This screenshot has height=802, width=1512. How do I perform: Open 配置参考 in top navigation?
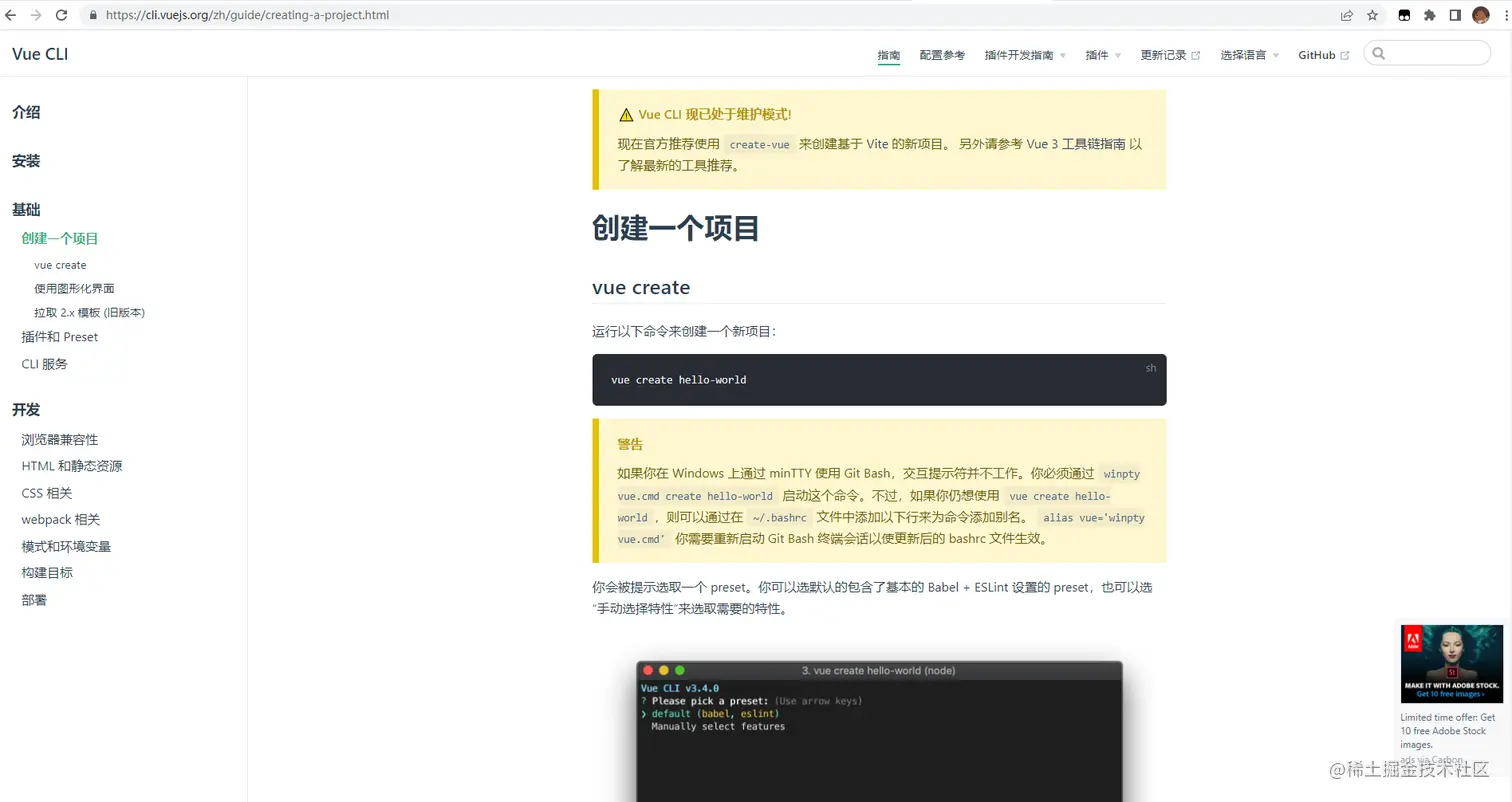(942, 55)
